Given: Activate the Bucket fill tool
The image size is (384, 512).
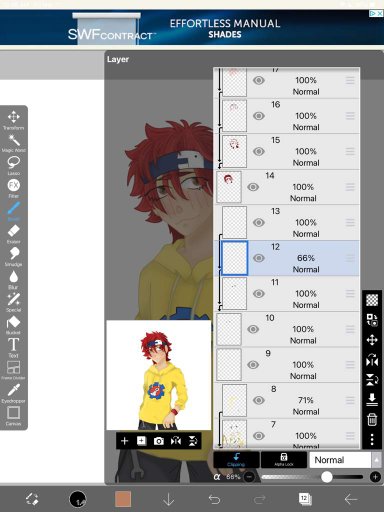Looking at the screenshot, I should tap(14, 325).
